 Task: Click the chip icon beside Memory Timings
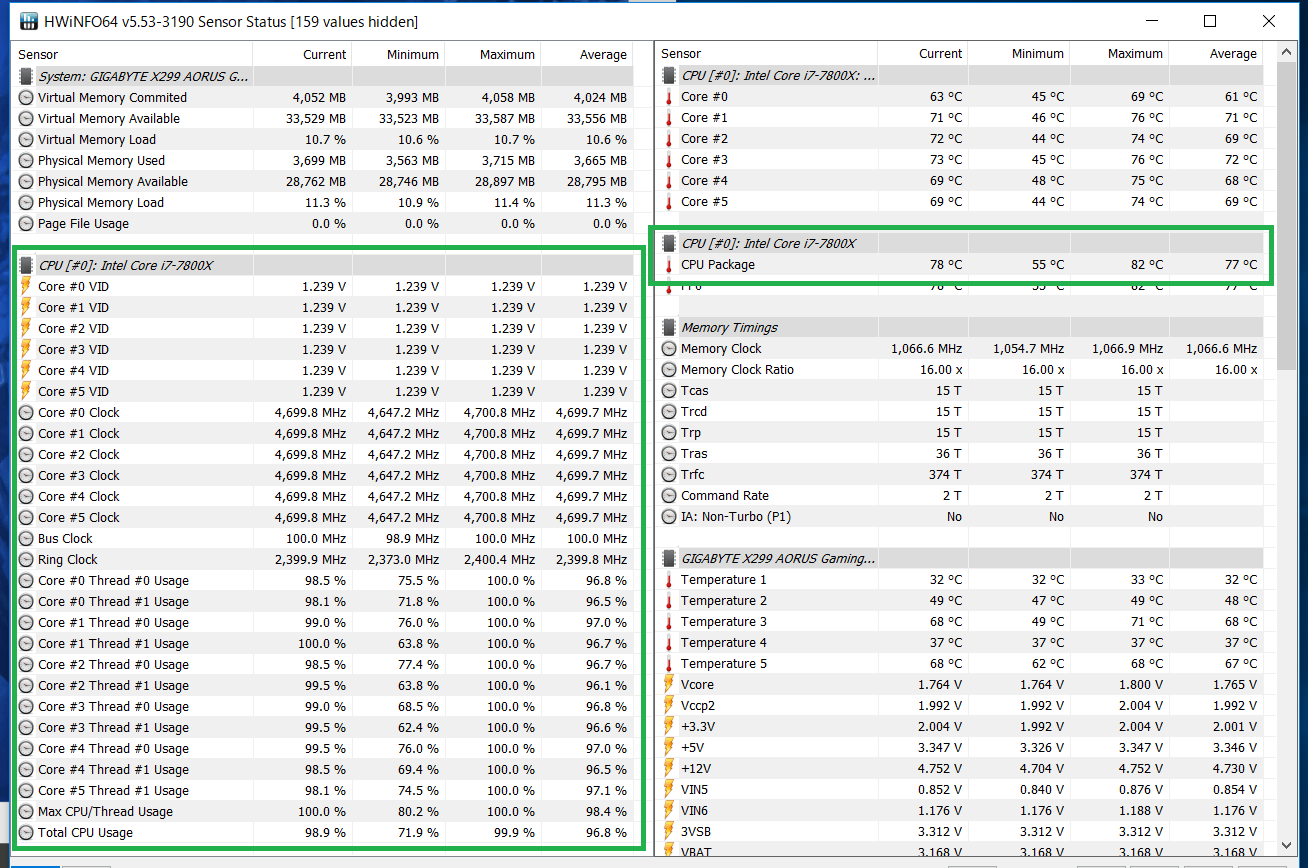coord(669,327)
